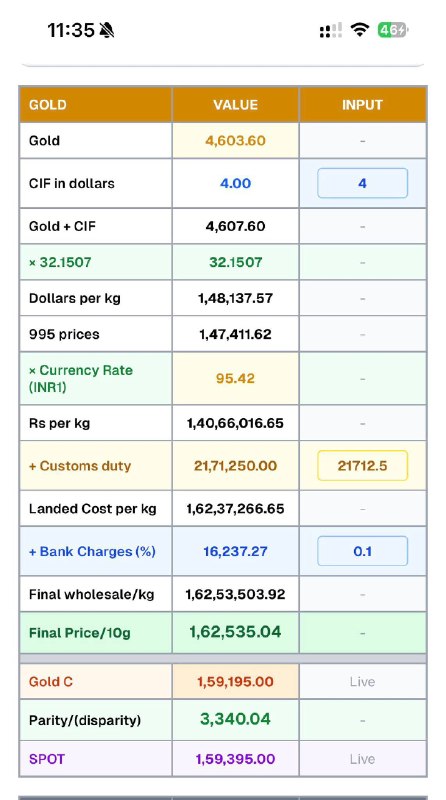Select the SPOT value 1,59,395.00
The height and width of the screenshot is (800, 446).
coord(235,759)
